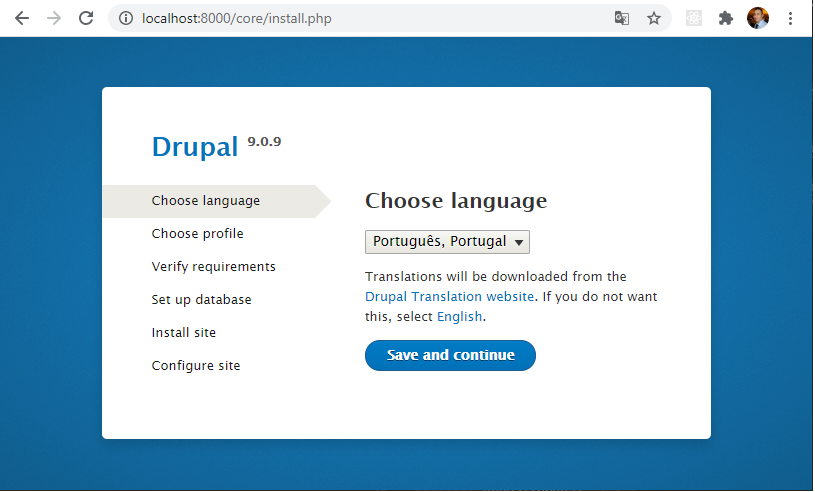Viewport: 815px width, 492px height.
Task: Select the English link
Action: pyautogui.click(x=459, y=316)
